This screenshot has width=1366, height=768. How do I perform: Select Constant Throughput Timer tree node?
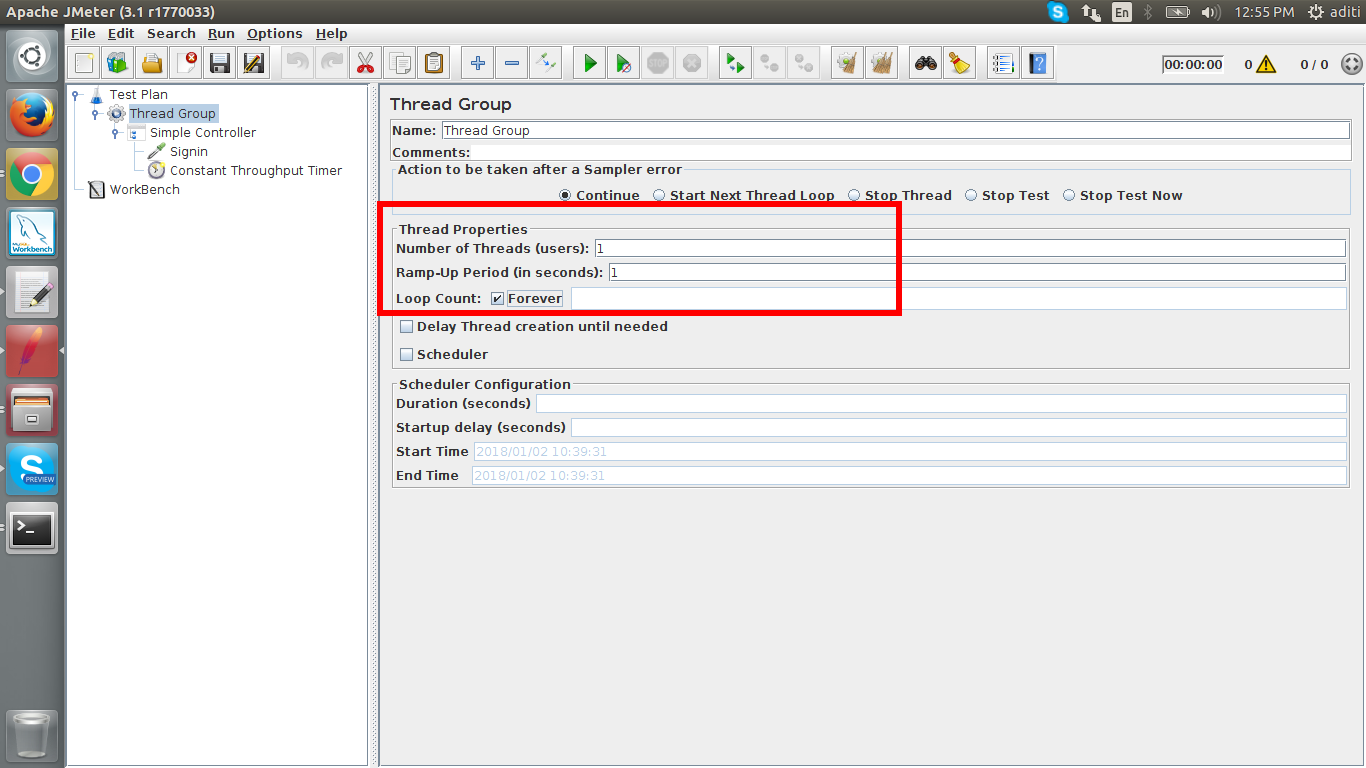pos(256,171)
